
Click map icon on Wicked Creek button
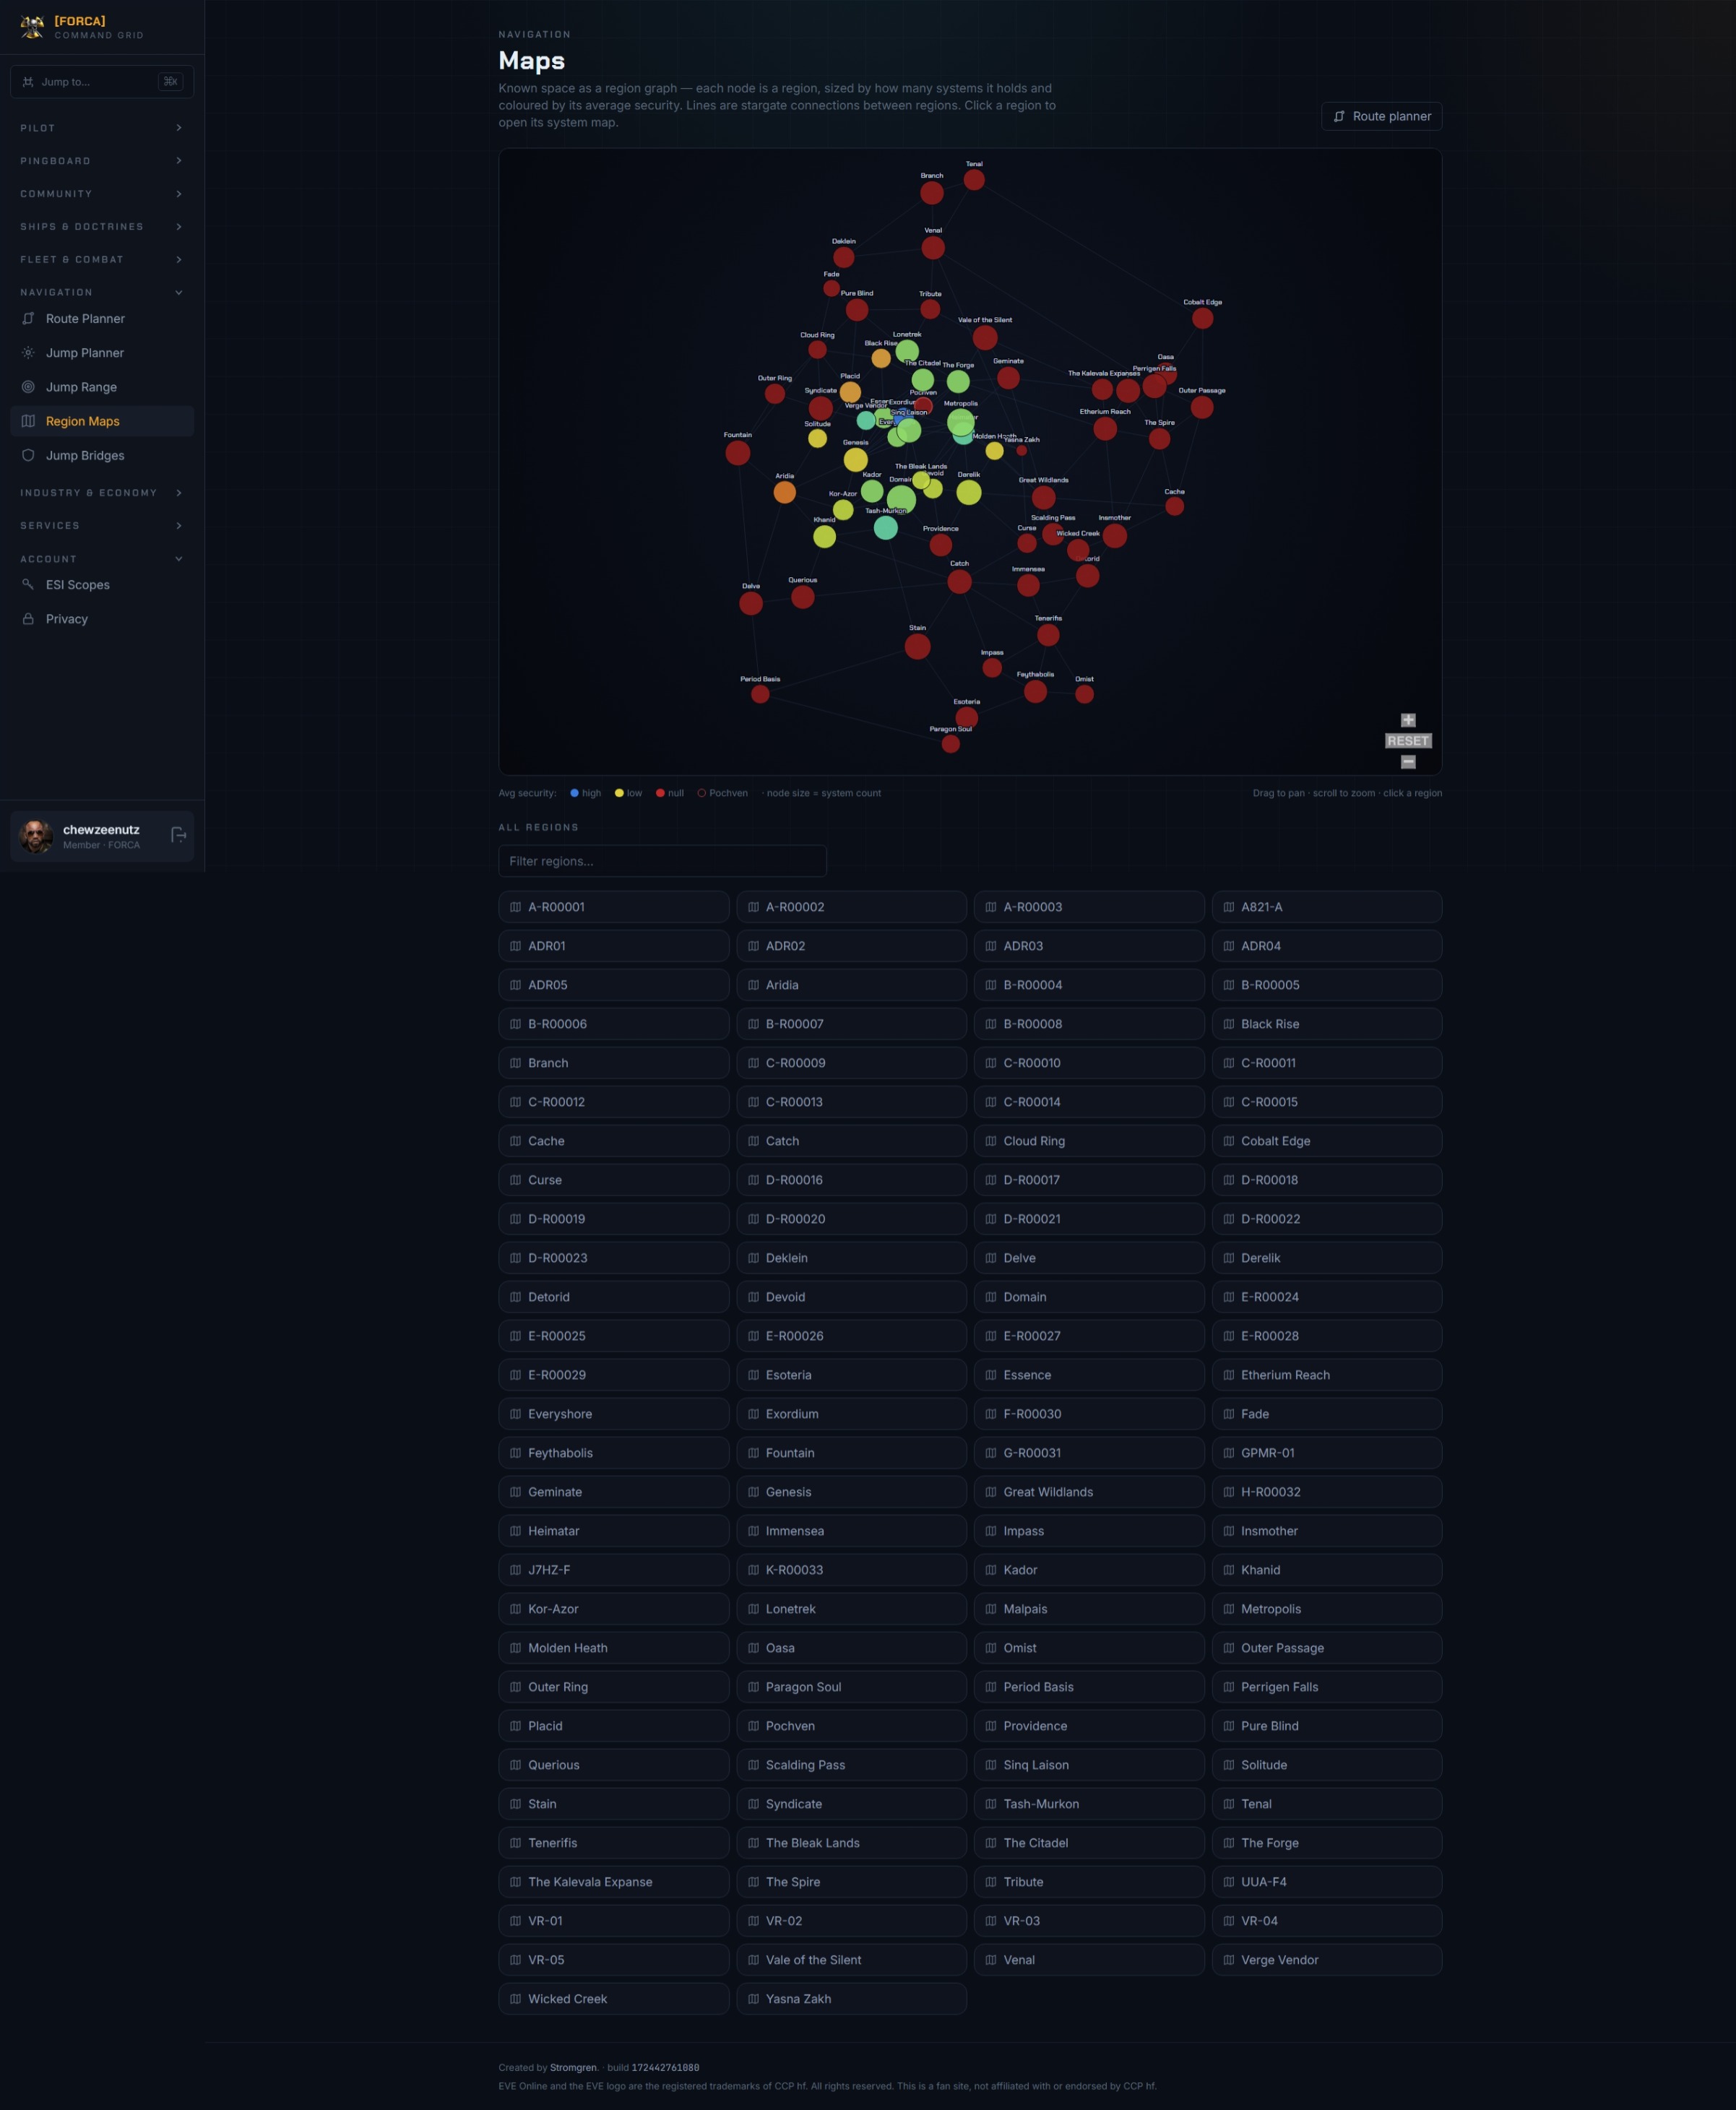click(515, 1999)
